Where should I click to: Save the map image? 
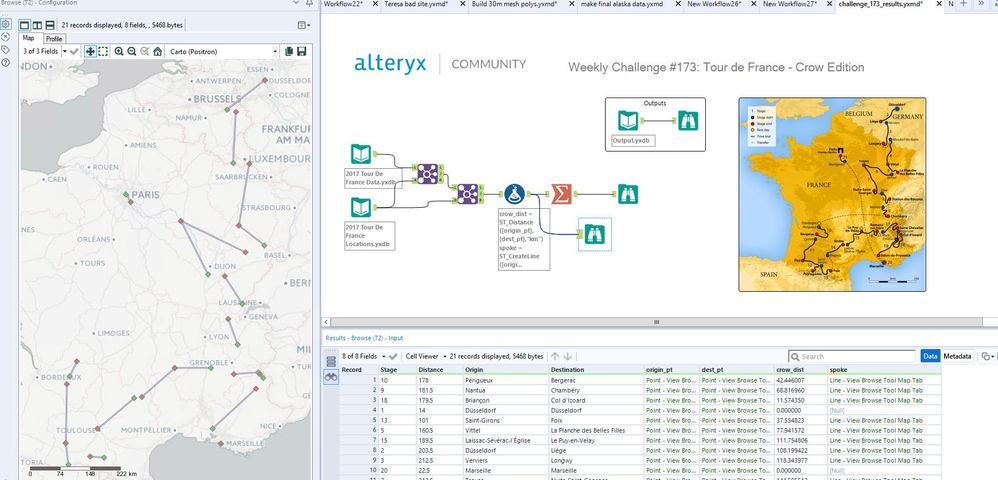(x=302, y=52)
